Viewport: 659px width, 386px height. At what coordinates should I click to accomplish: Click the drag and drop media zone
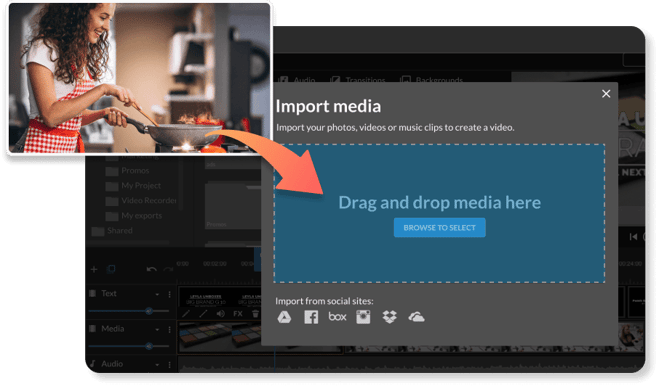[440, 214]
